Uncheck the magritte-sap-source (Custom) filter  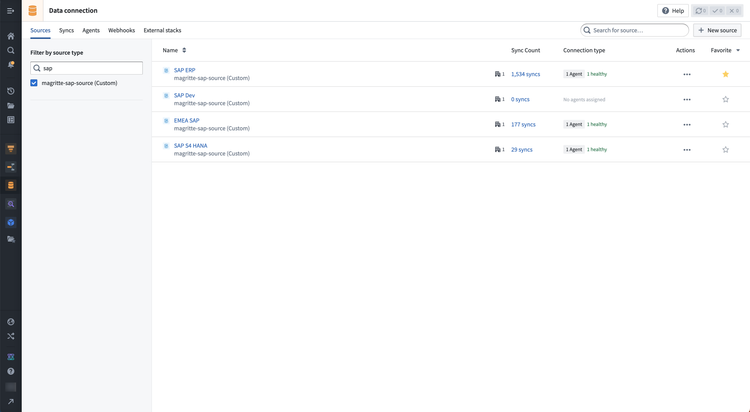(33, 83)
